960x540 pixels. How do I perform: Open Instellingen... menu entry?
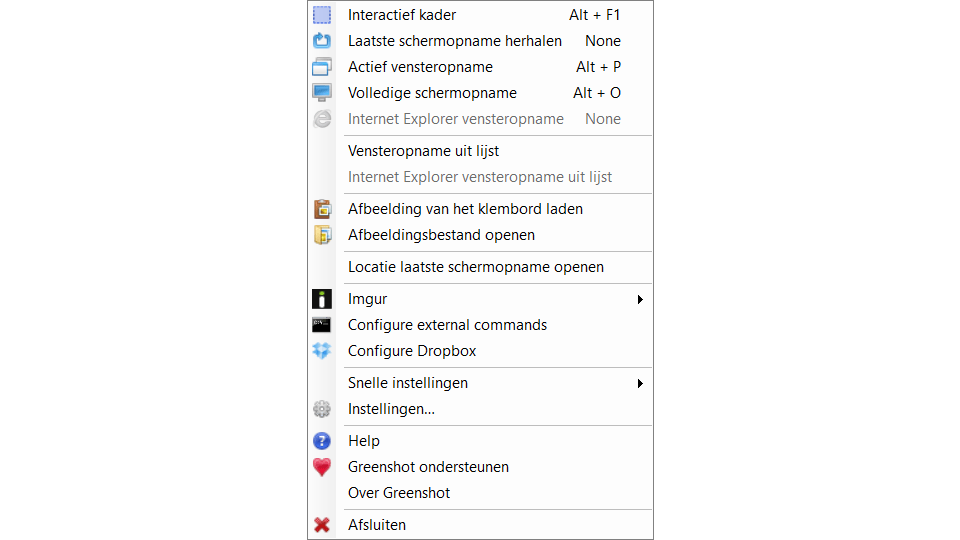tap(391, 409)
